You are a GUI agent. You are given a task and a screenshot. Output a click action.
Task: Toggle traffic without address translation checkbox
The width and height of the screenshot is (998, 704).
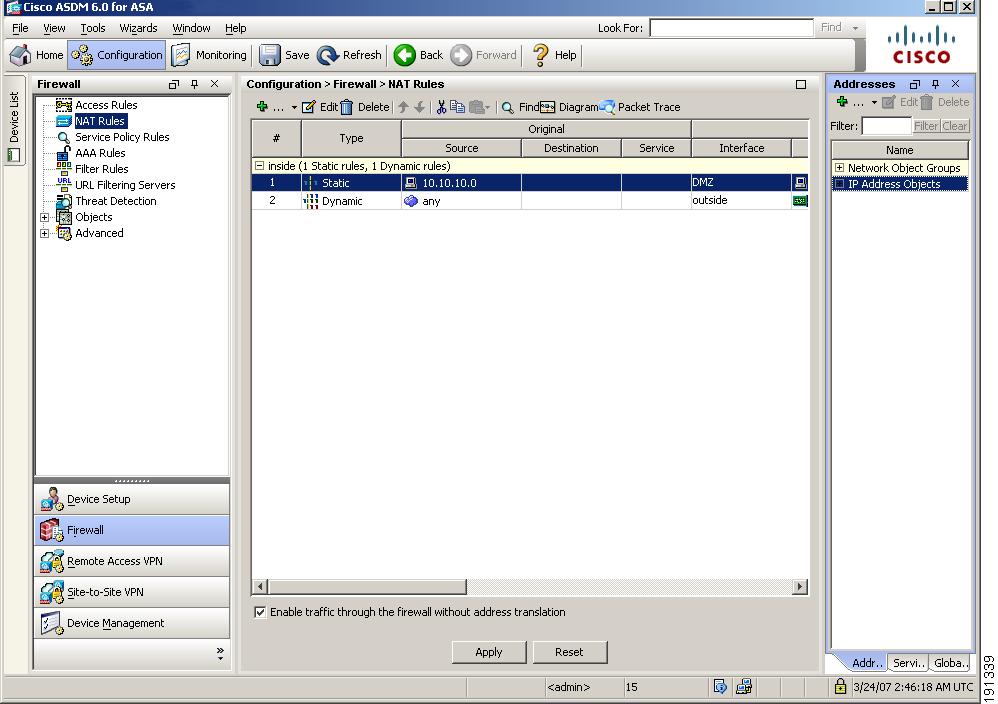pos(260,612)
